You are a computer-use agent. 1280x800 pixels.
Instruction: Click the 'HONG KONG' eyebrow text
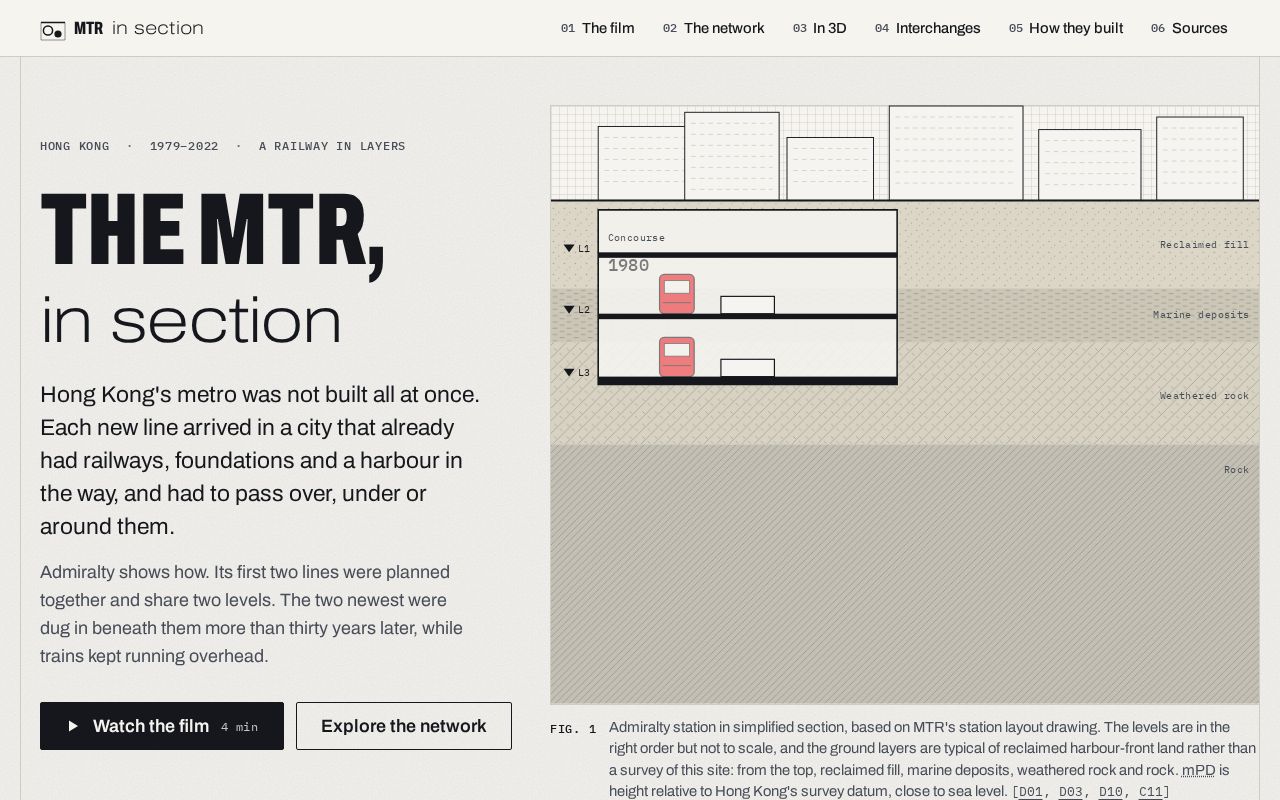tap(75, 146)
